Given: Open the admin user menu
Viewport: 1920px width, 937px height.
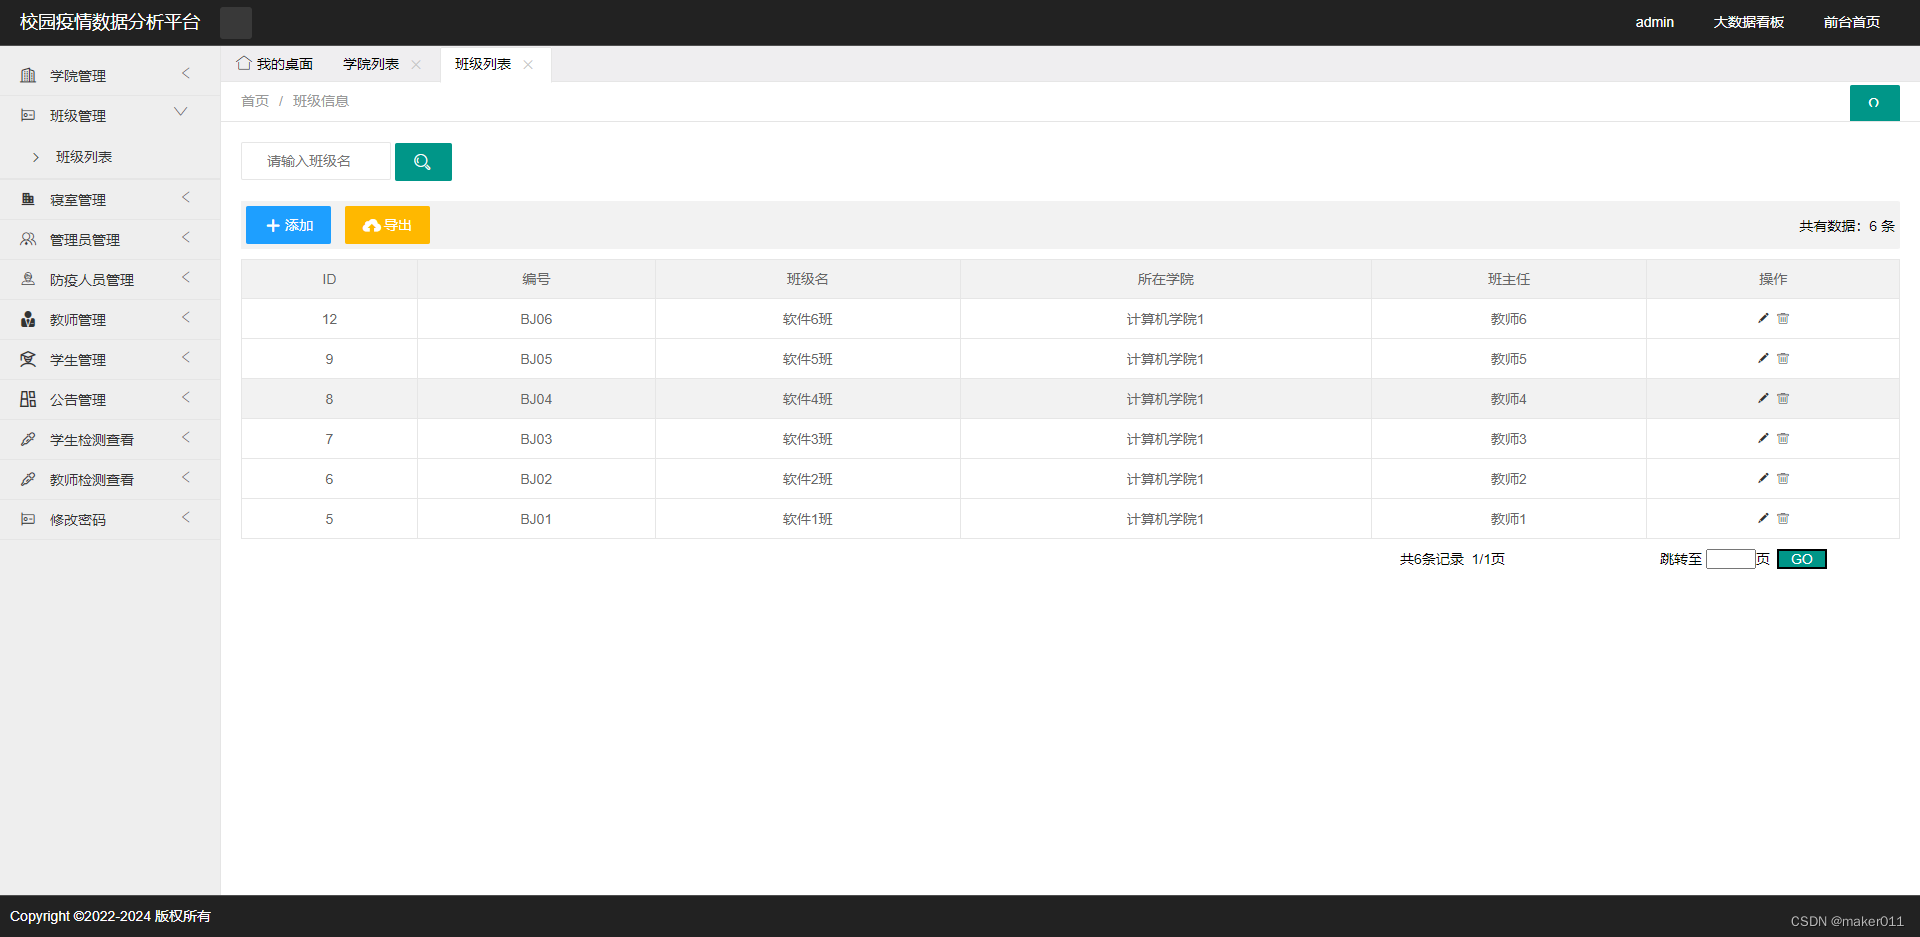Looking at the screenshot, I should coord(1654,22).
